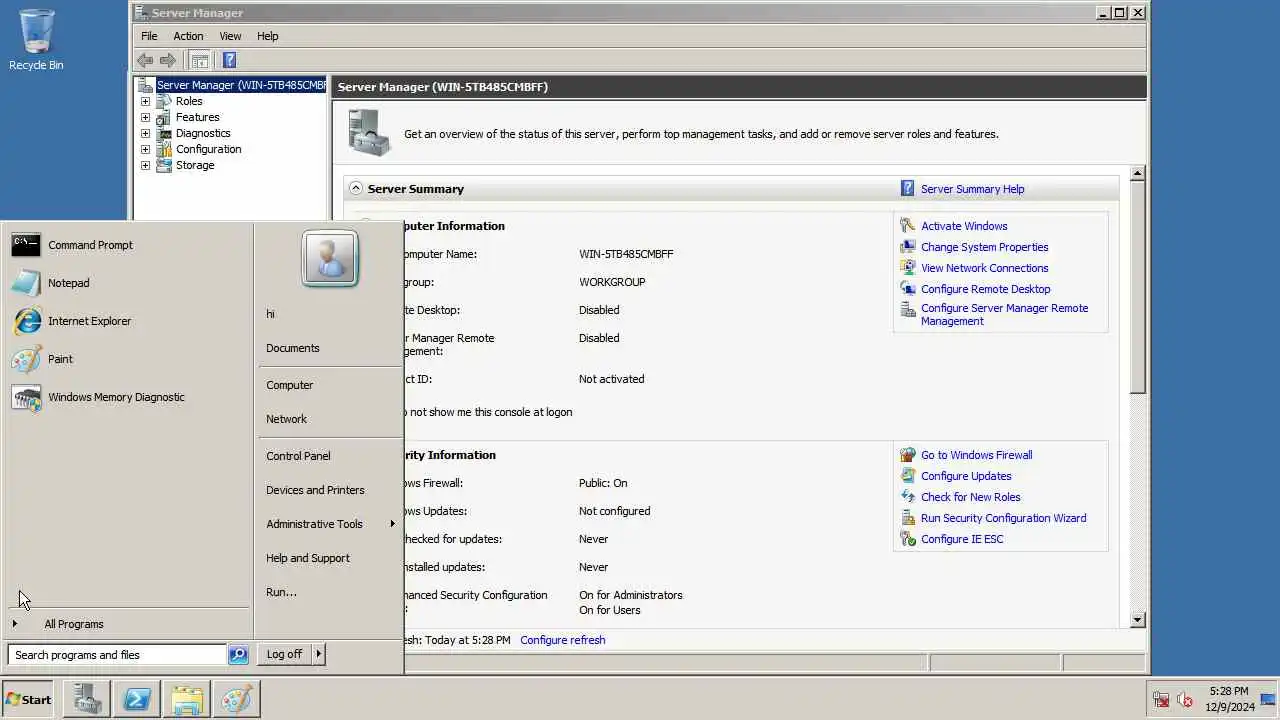Open Control Panel from Start menu
The image size is (1280, 720).
(330, 456)
